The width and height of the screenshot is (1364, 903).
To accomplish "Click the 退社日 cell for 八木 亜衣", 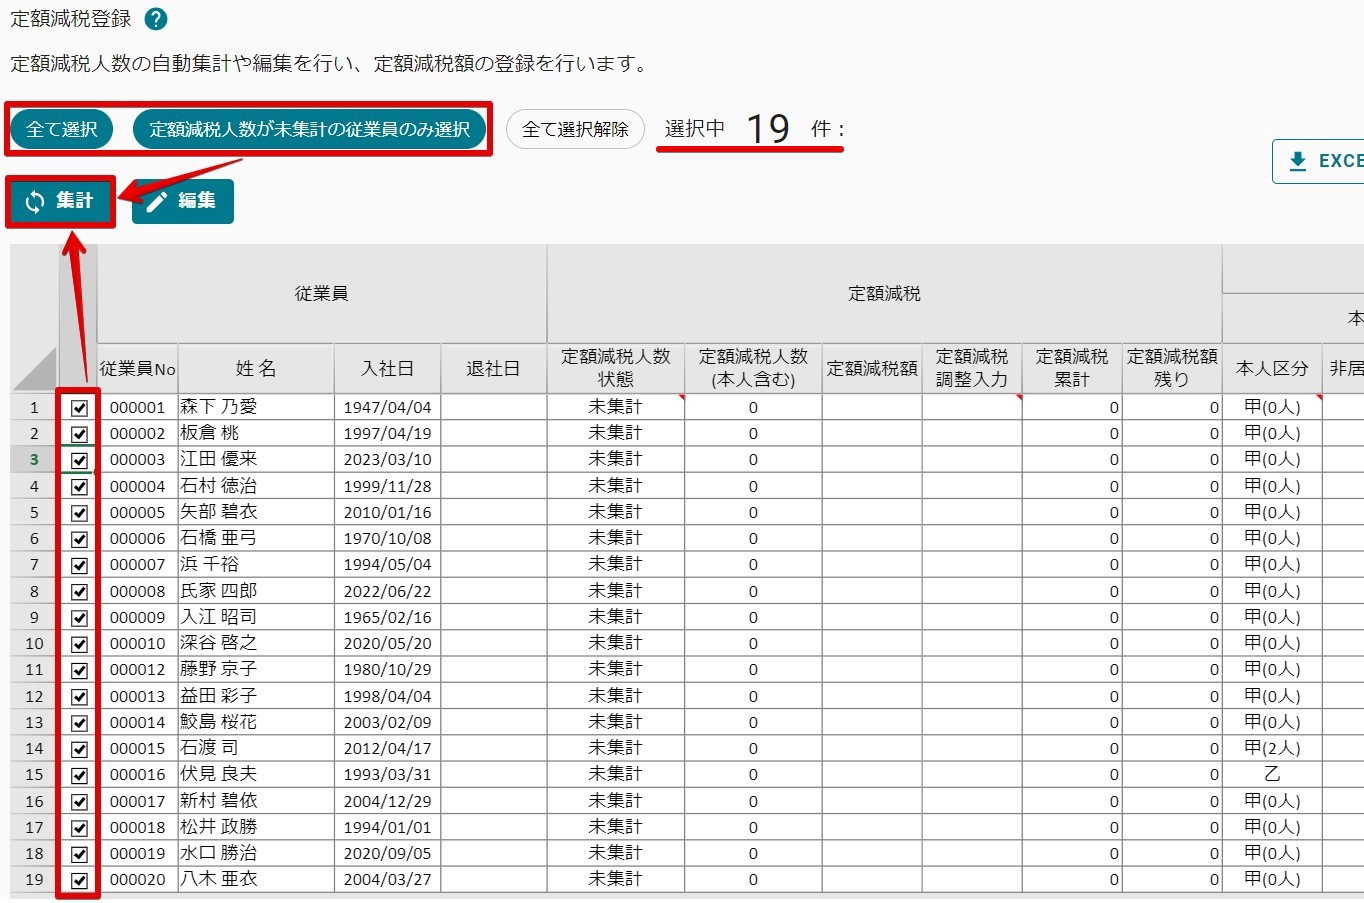I will (494, 880).
